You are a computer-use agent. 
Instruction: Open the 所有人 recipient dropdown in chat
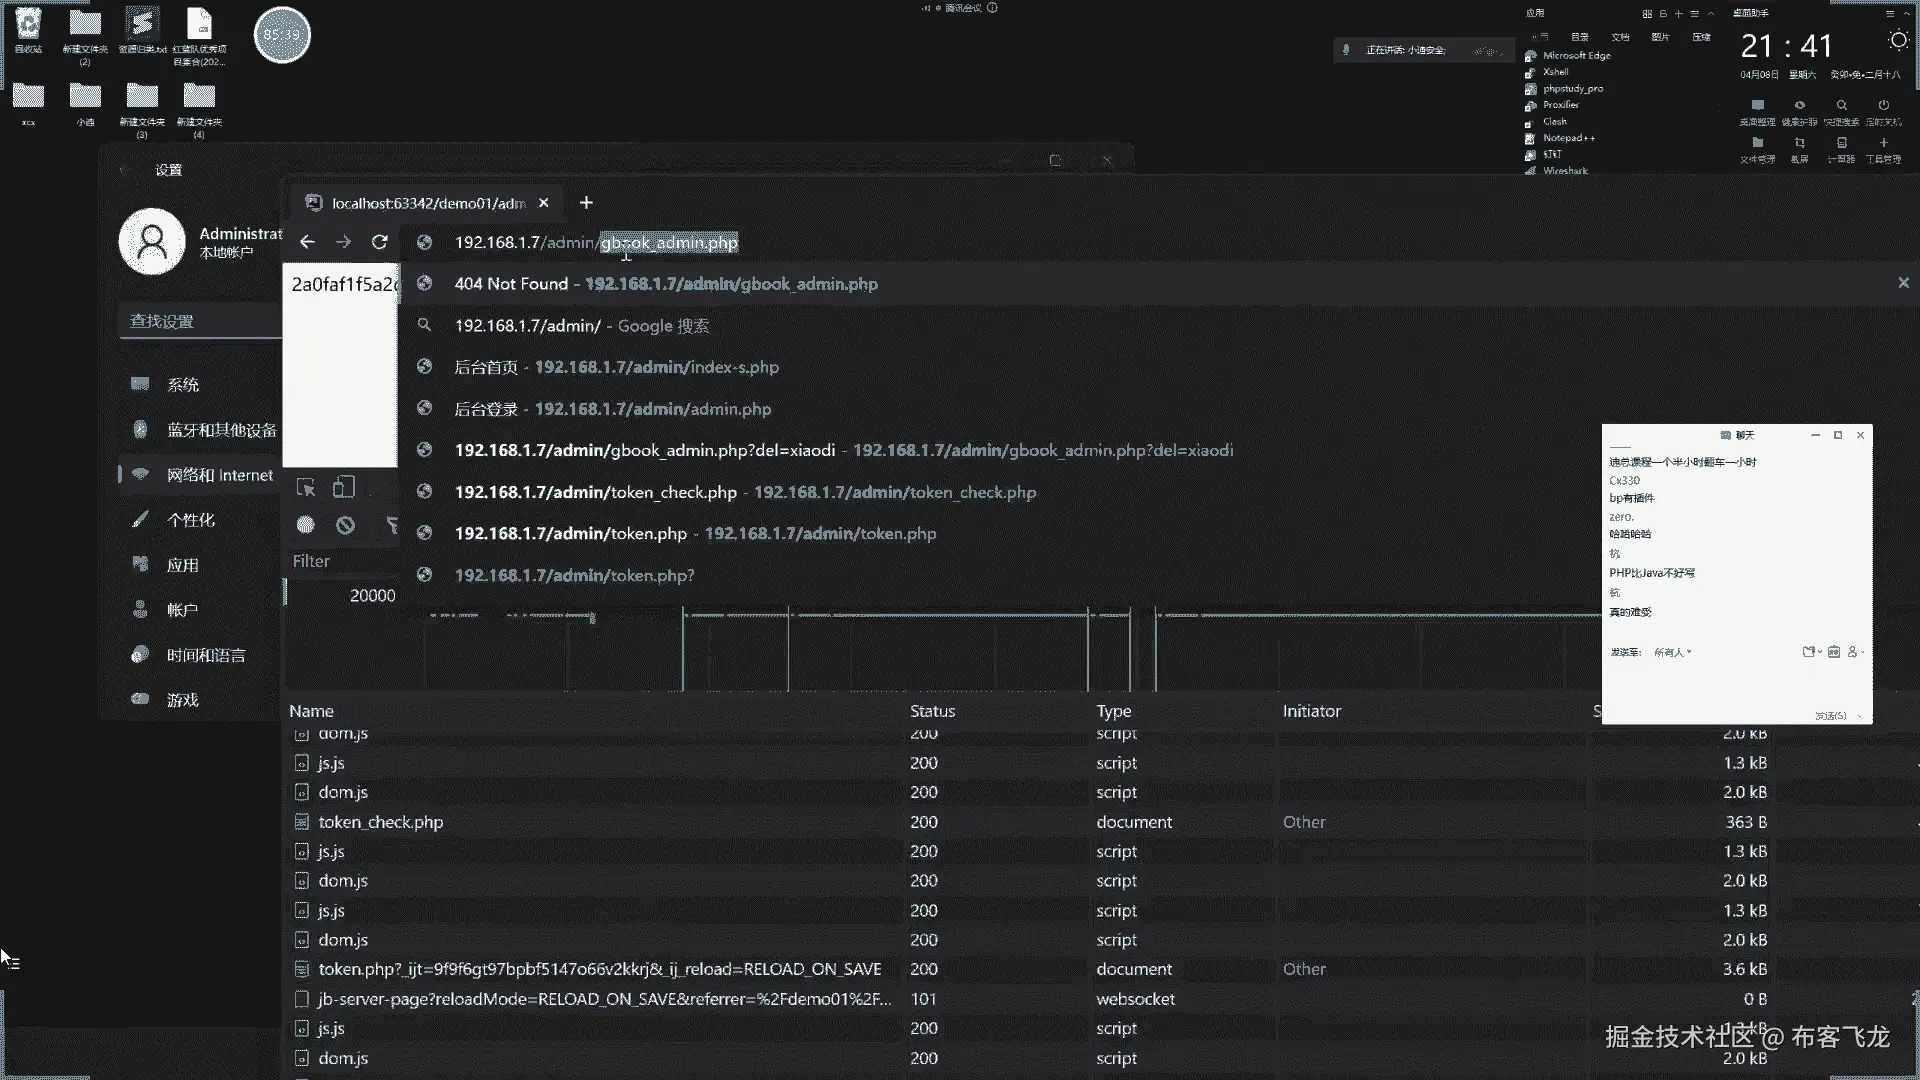coord(1672,652)
